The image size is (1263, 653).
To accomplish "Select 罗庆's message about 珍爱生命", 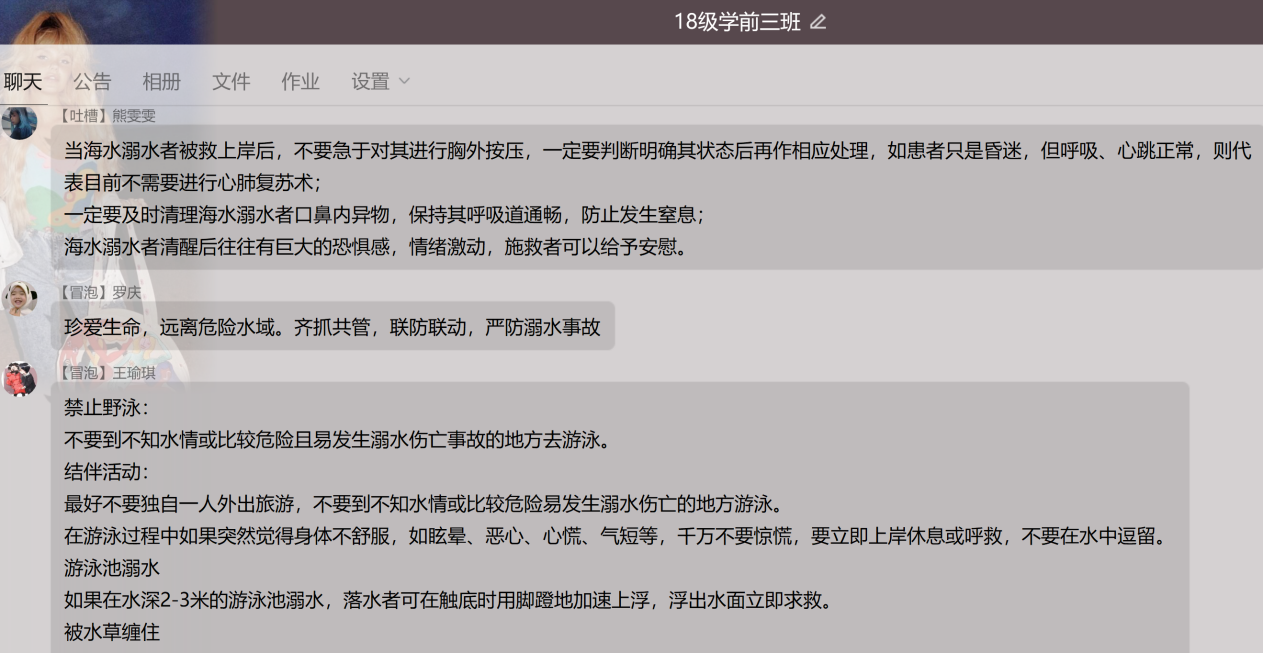I will tap(332, 327).
